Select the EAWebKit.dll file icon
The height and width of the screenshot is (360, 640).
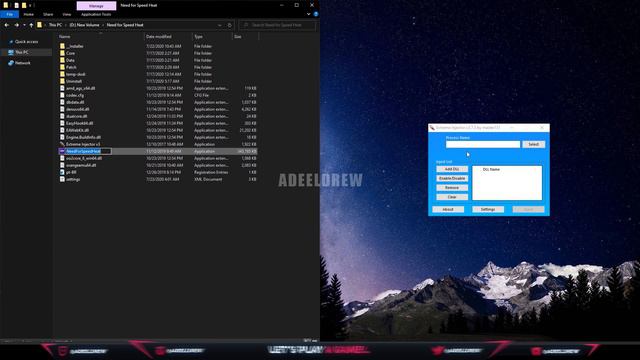click(x=62, y=130)
